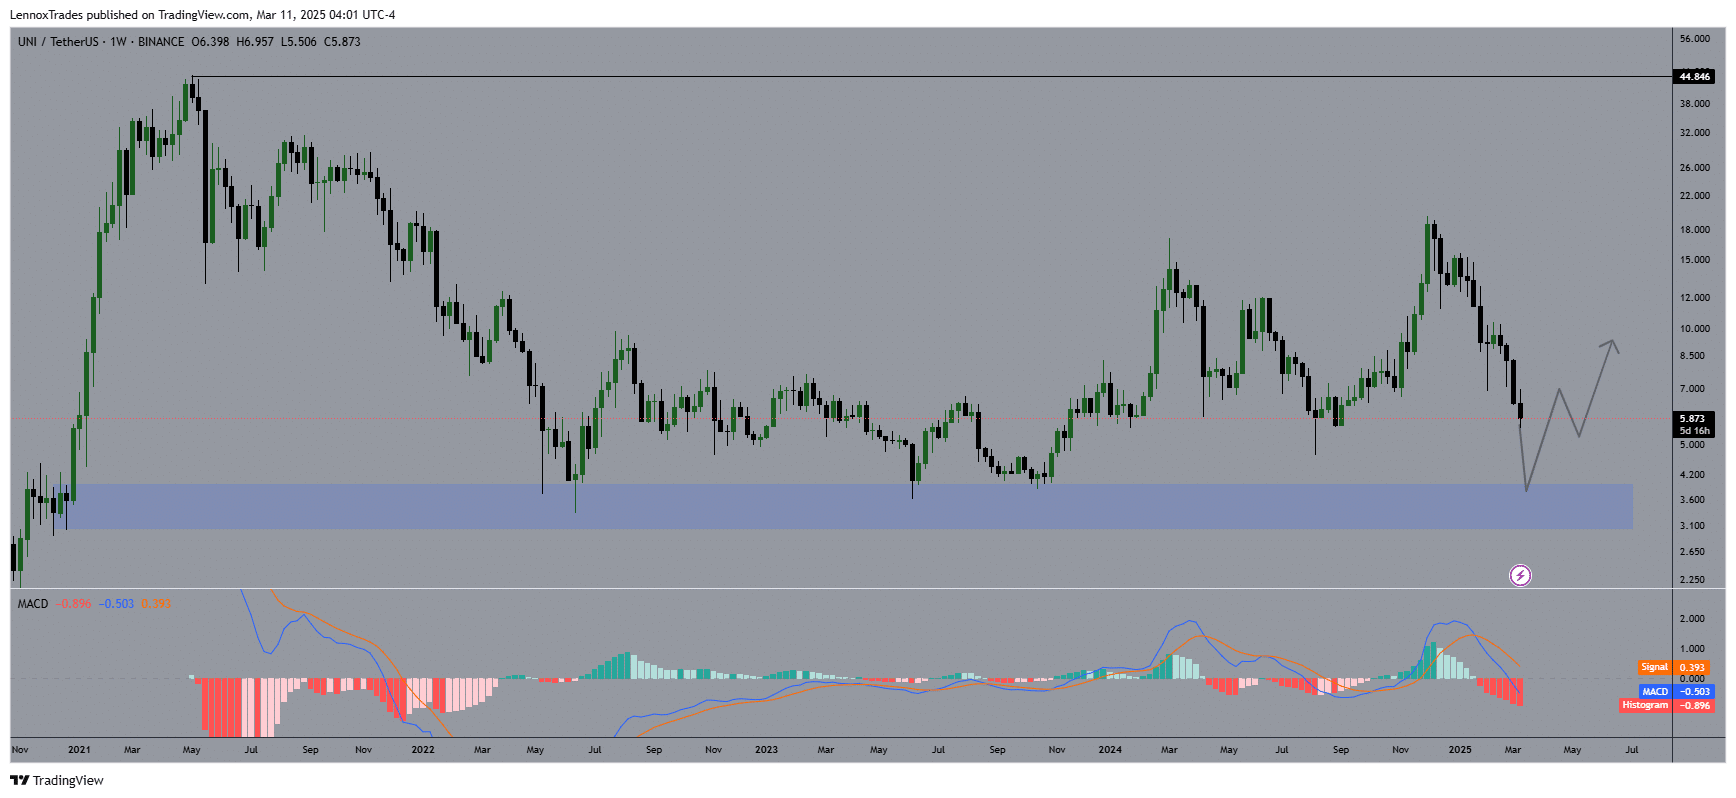Click the 8.500 price axis label
Screen dimensions: 1736x798
click(x=1693, y=356)
